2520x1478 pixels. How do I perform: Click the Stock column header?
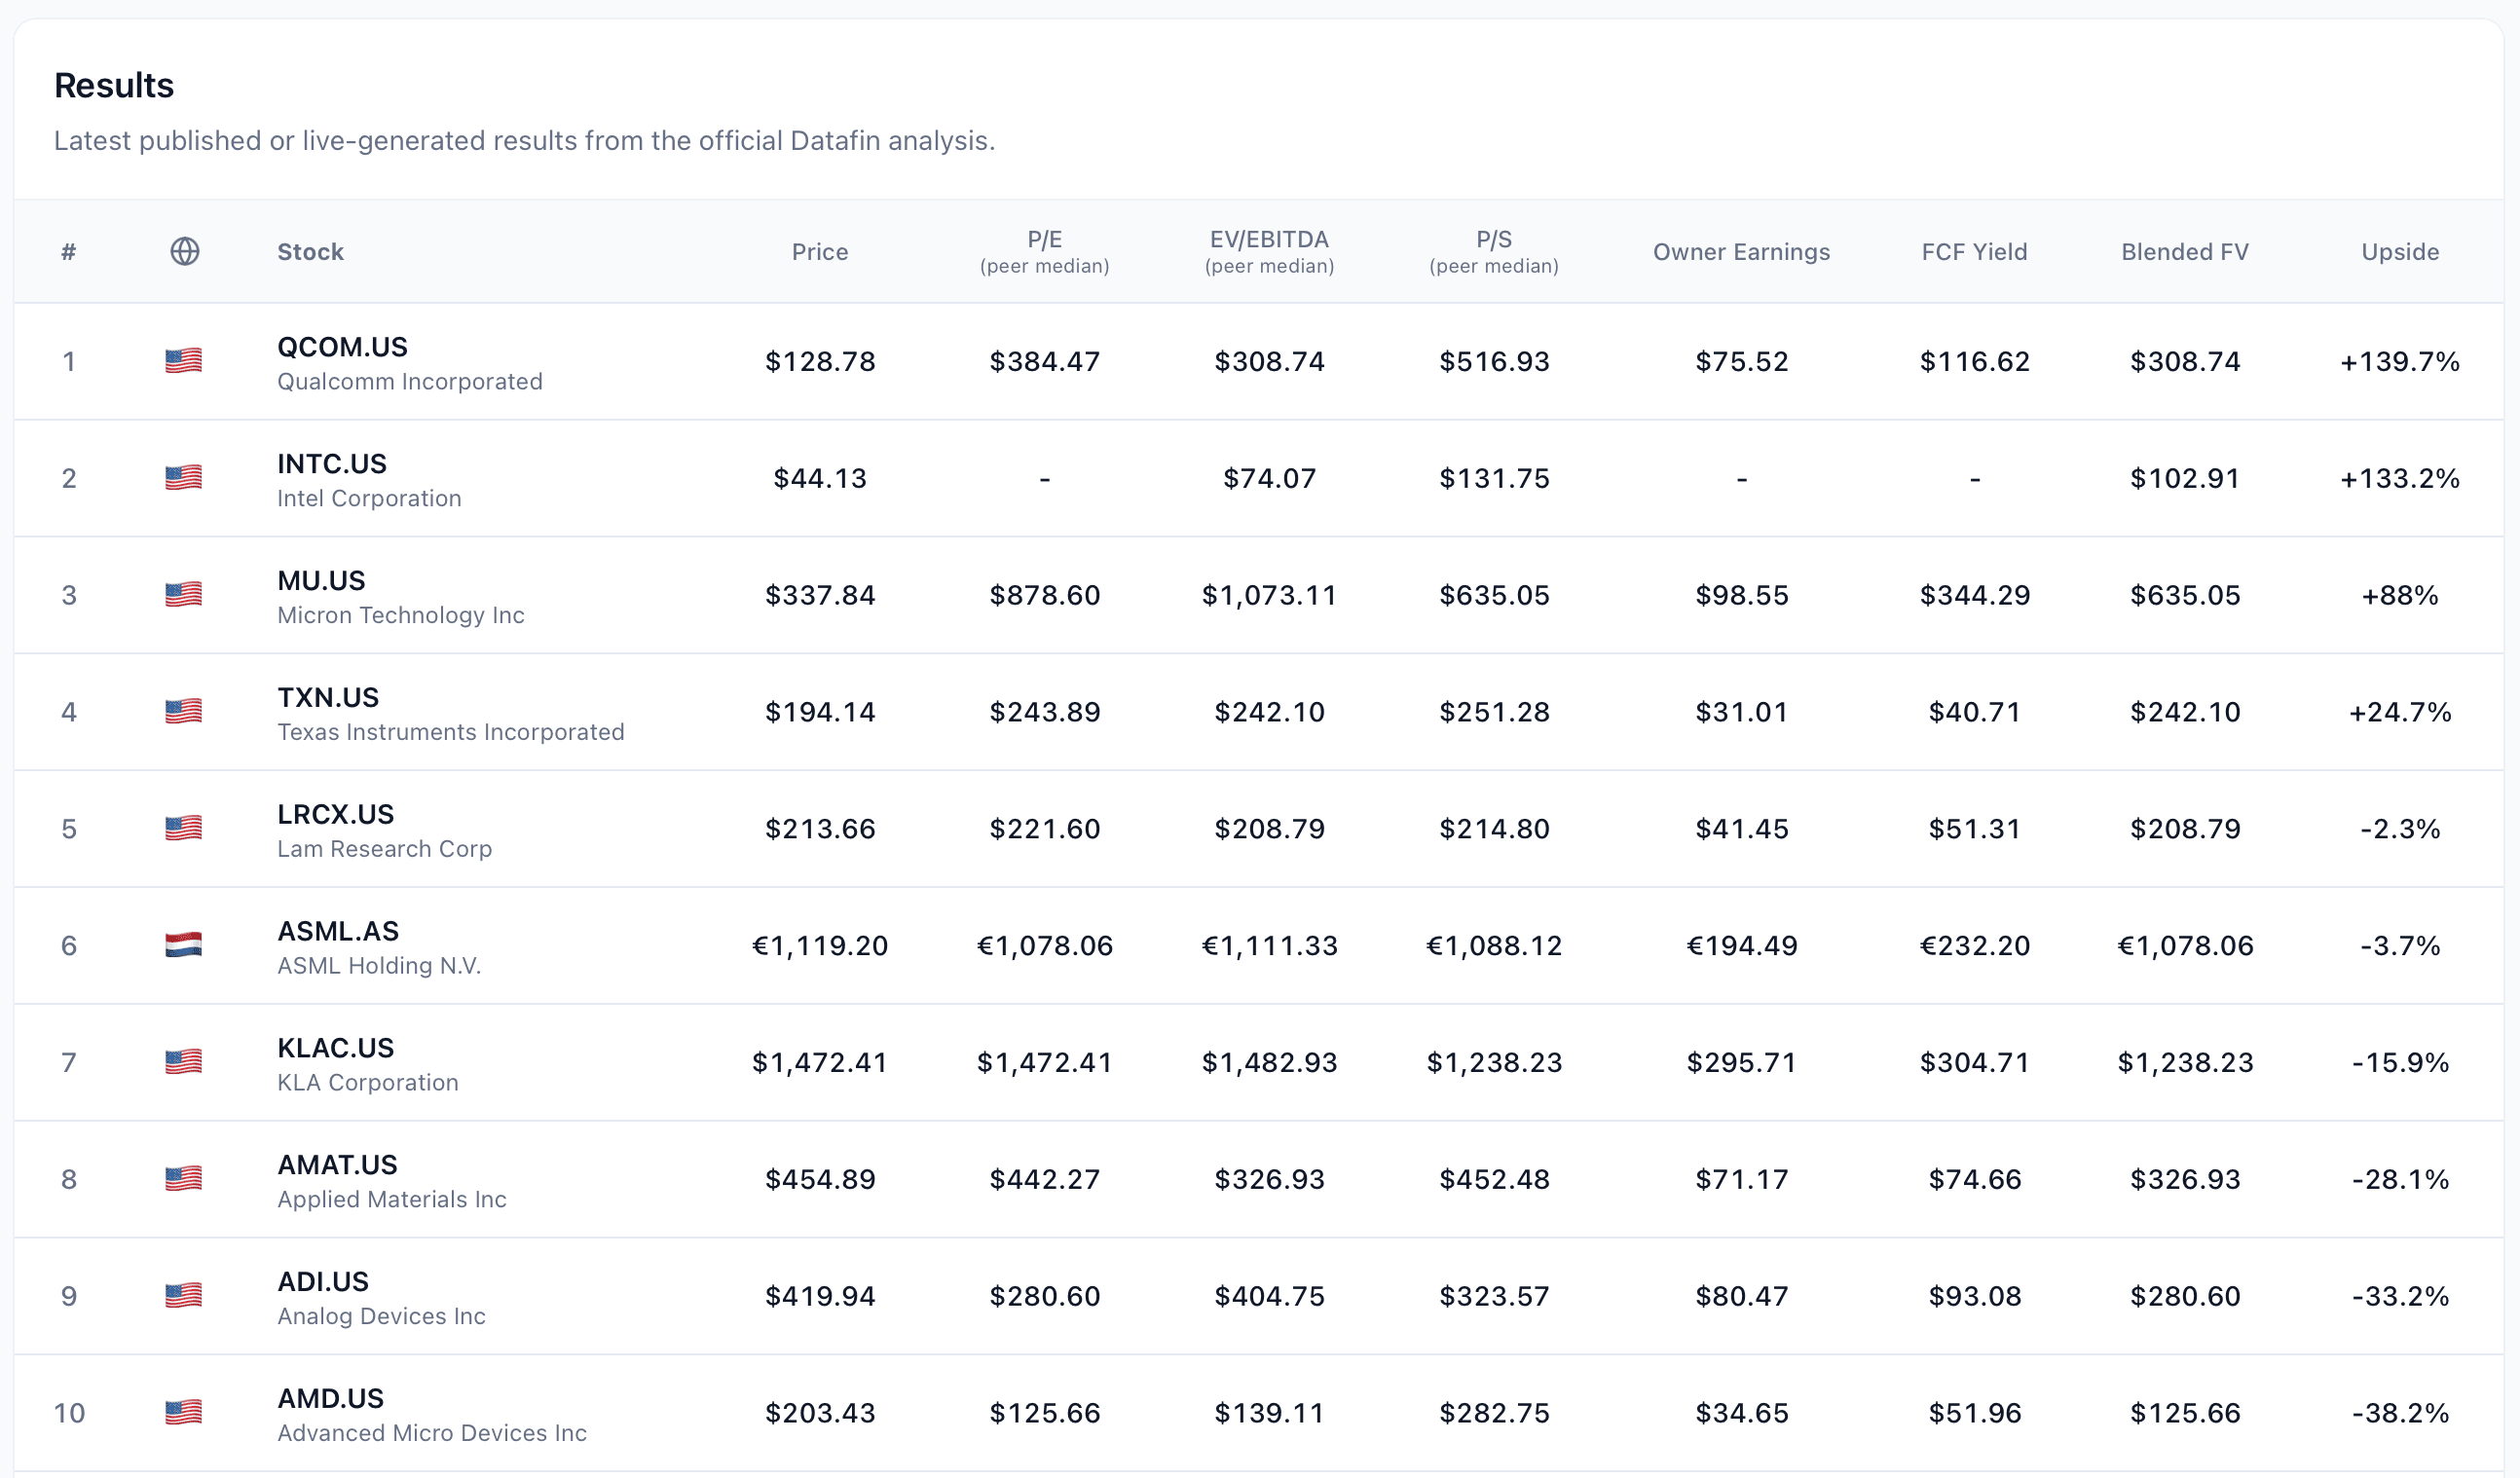pos(310,252)
